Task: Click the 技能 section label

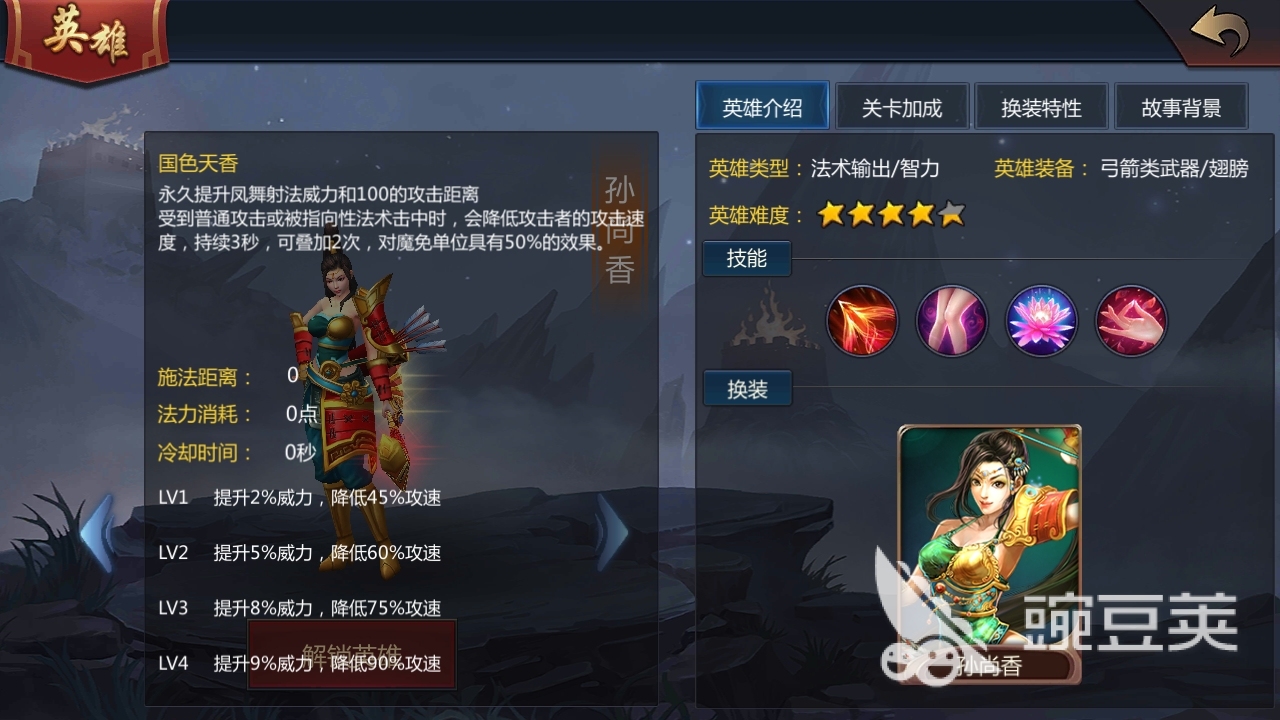Action: pyautogui.click(x=747, y=259)
